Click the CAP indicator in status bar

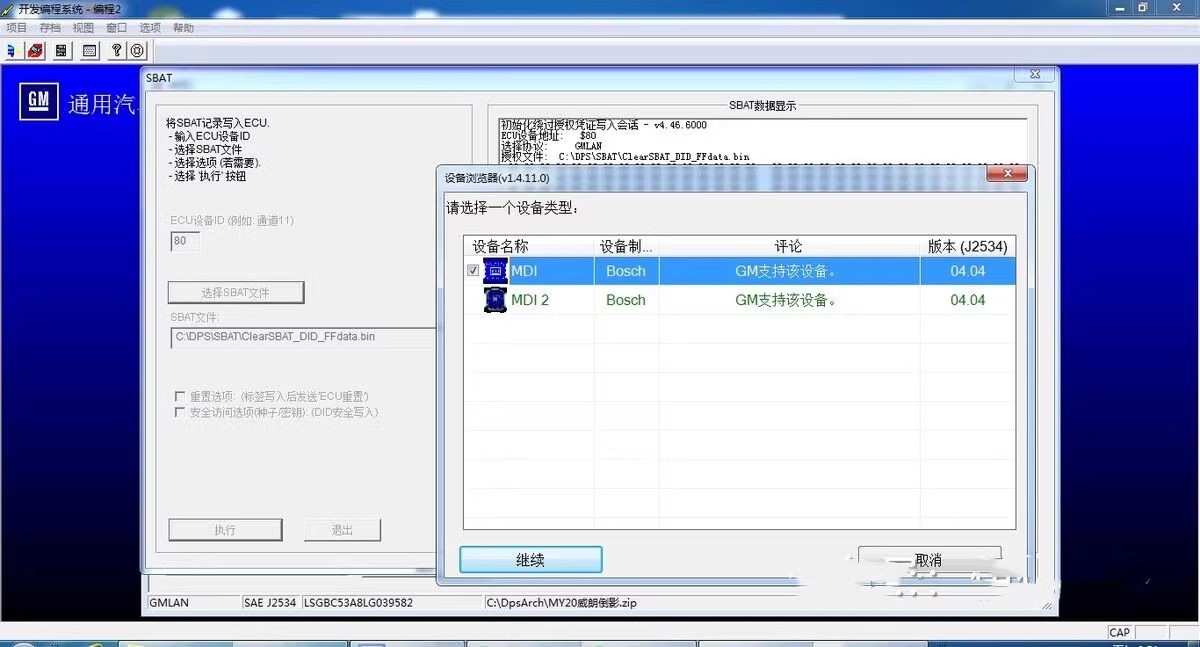click(x=1120, y=632)
